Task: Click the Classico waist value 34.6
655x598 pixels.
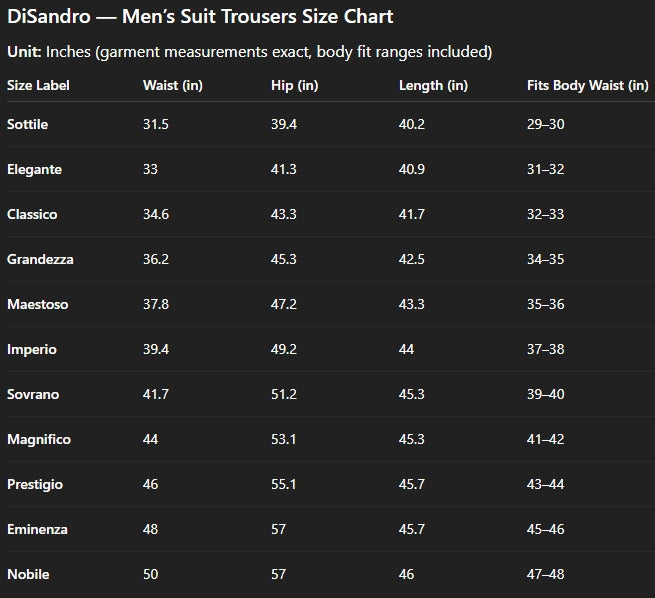Action: (156, 214)
